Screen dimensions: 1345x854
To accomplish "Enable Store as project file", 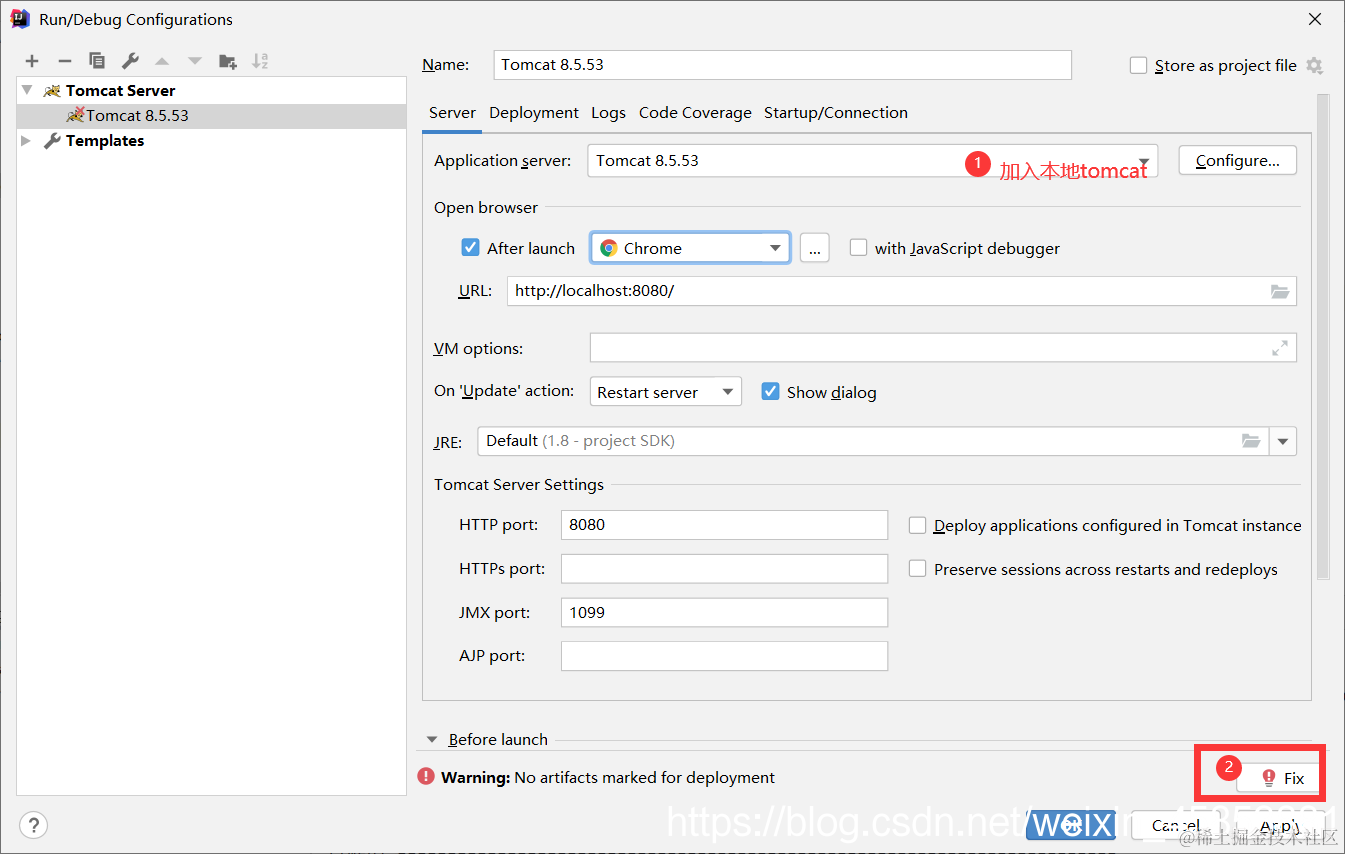I will [x=1138, y=65].
